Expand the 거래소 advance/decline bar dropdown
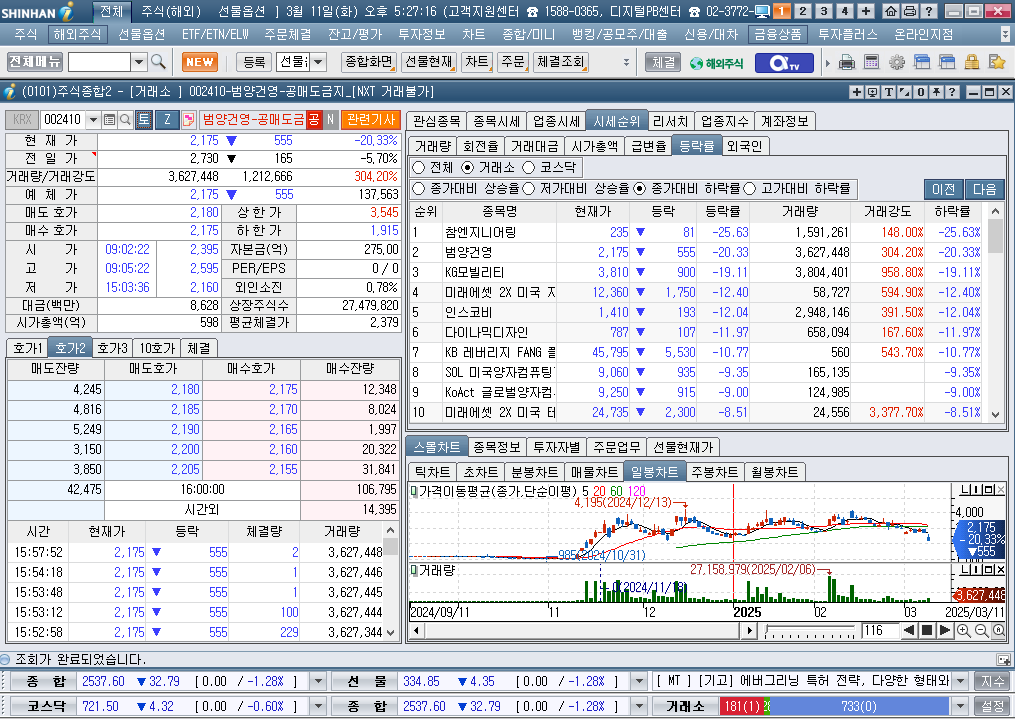This screenshot has width=1015, height=720. tap(961, 706)
